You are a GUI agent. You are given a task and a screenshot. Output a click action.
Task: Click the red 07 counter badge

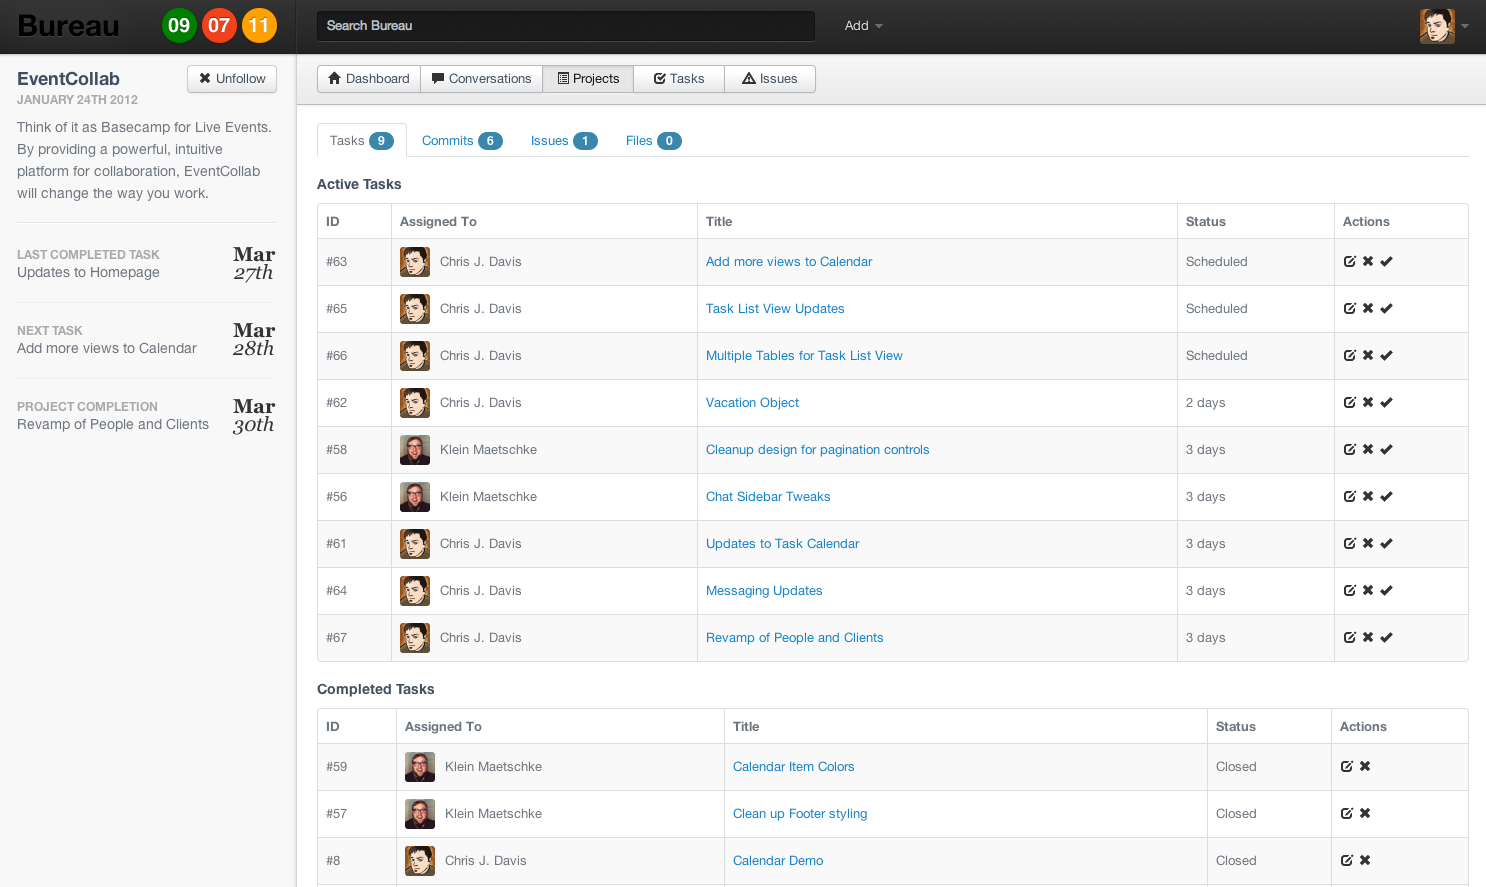pyautogui.click(x=219, y=26)
